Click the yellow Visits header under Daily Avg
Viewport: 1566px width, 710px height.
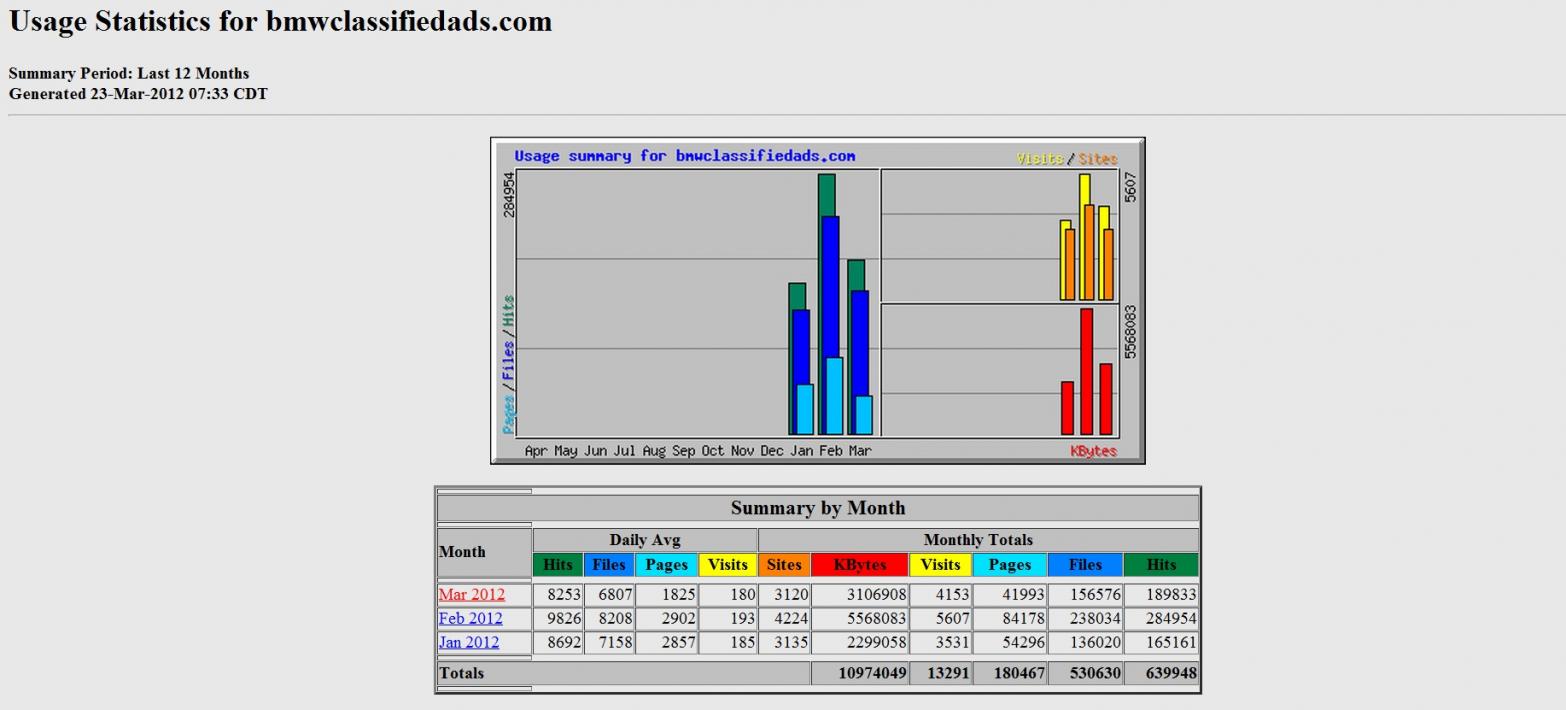tap(728, 565)
